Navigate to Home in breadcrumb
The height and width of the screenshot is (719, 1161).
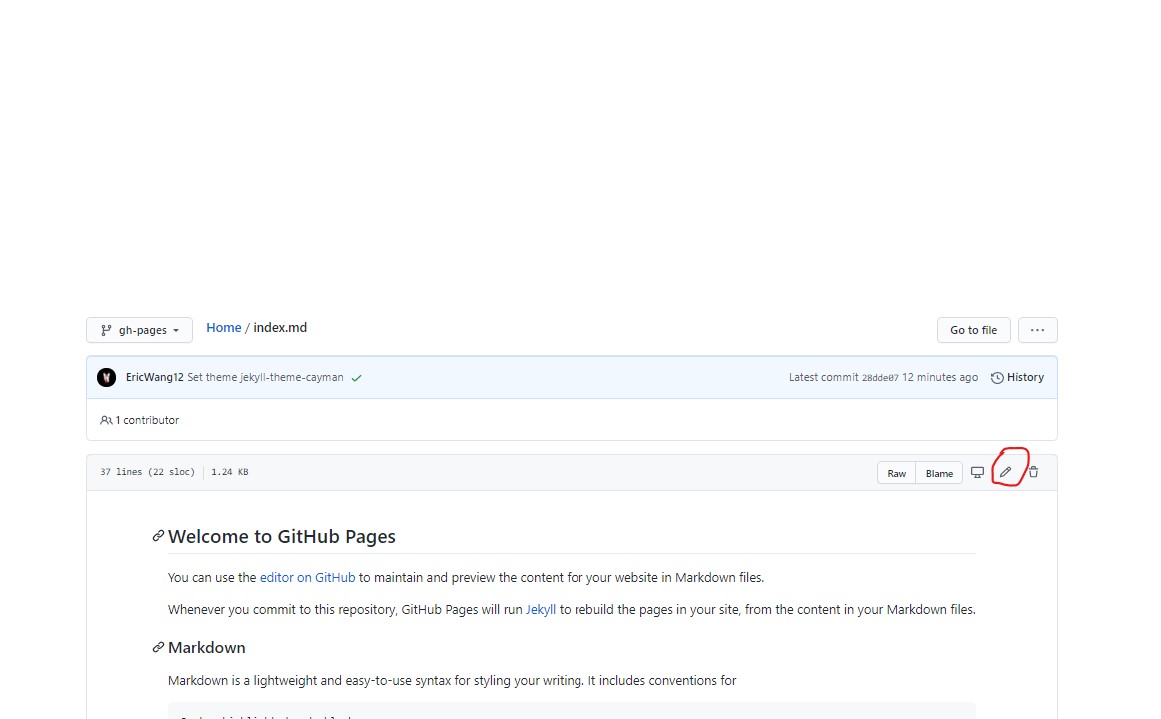(223, 328)
